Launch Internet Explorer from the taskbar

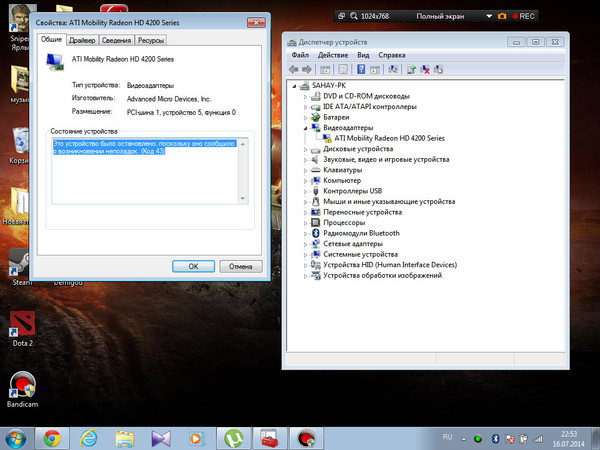(88, 438)
